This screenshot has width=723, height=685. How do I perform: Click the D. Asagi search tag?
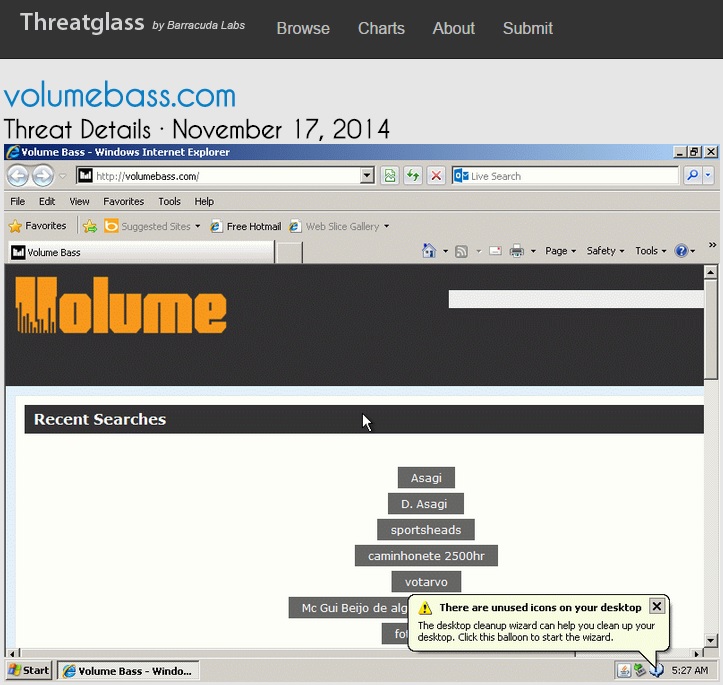pos(426,503)
